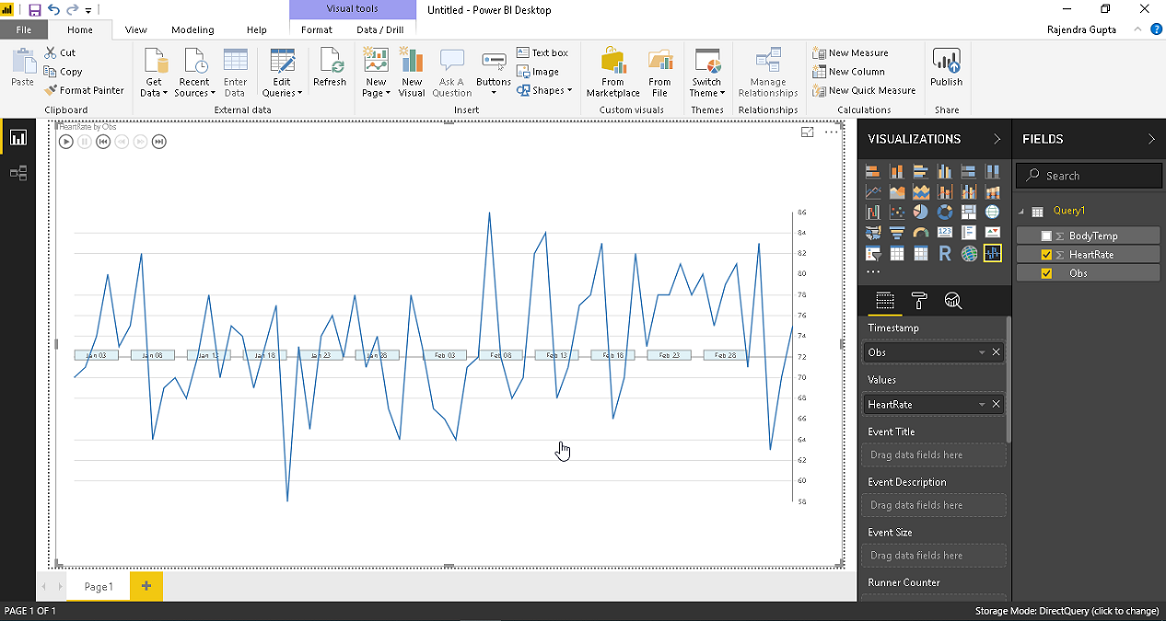Screen dimensions: 1166x621
Task: Select the Page1 report tab
Action: (98, 587)
